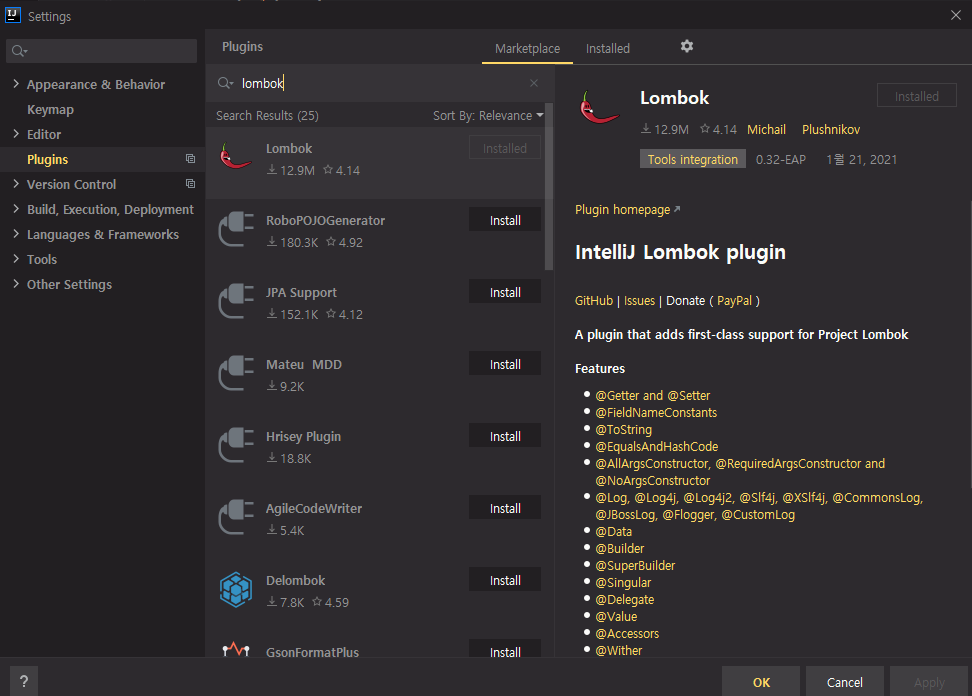This screenshot has height=696, width=972.
Task: Click the project-level icon next to Plugins
Action: [x=190, y=159]
